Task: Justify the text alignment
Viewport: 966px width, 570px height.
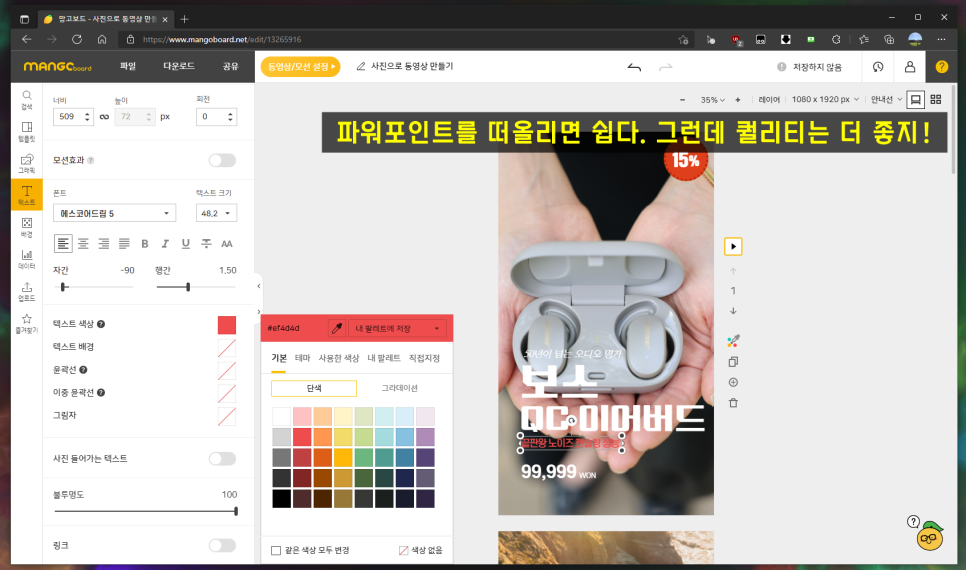Action: [x=124, y=243]
